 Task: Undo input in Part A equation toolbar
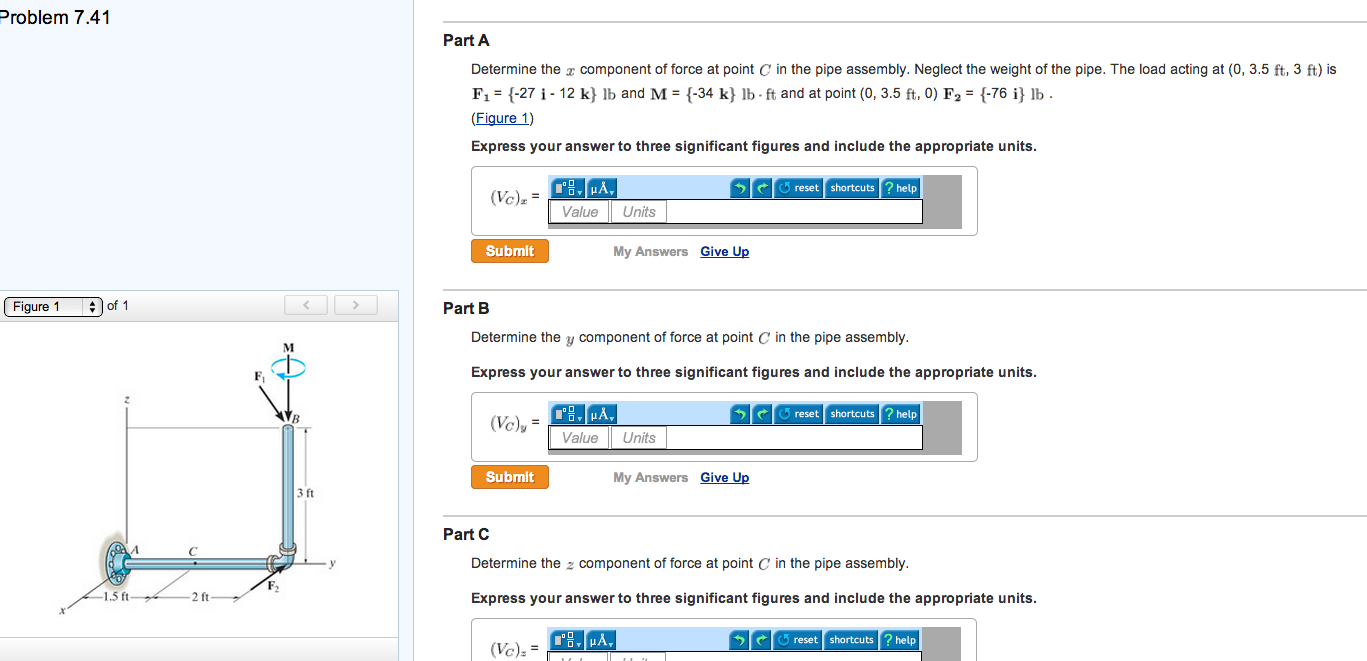click(x=739, y=187)
